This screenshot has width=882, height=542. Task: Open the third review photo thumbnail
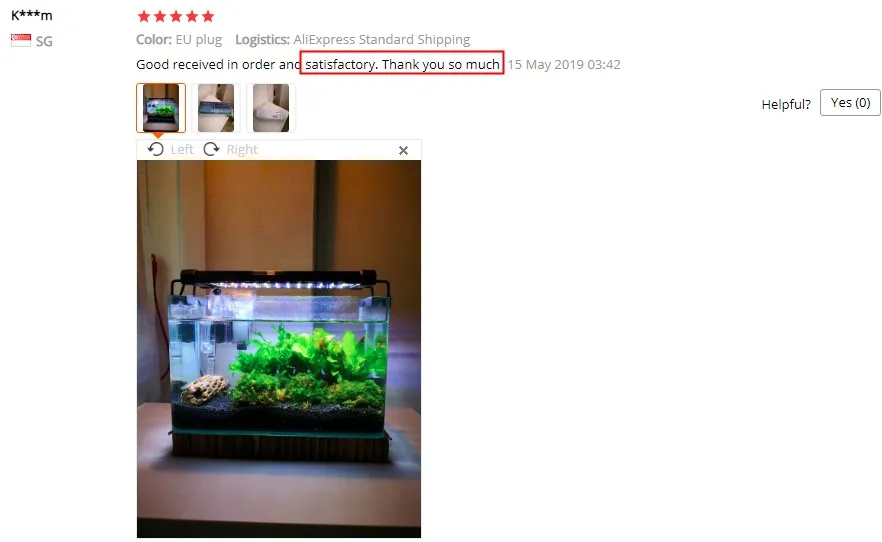(x=271, y=108)
